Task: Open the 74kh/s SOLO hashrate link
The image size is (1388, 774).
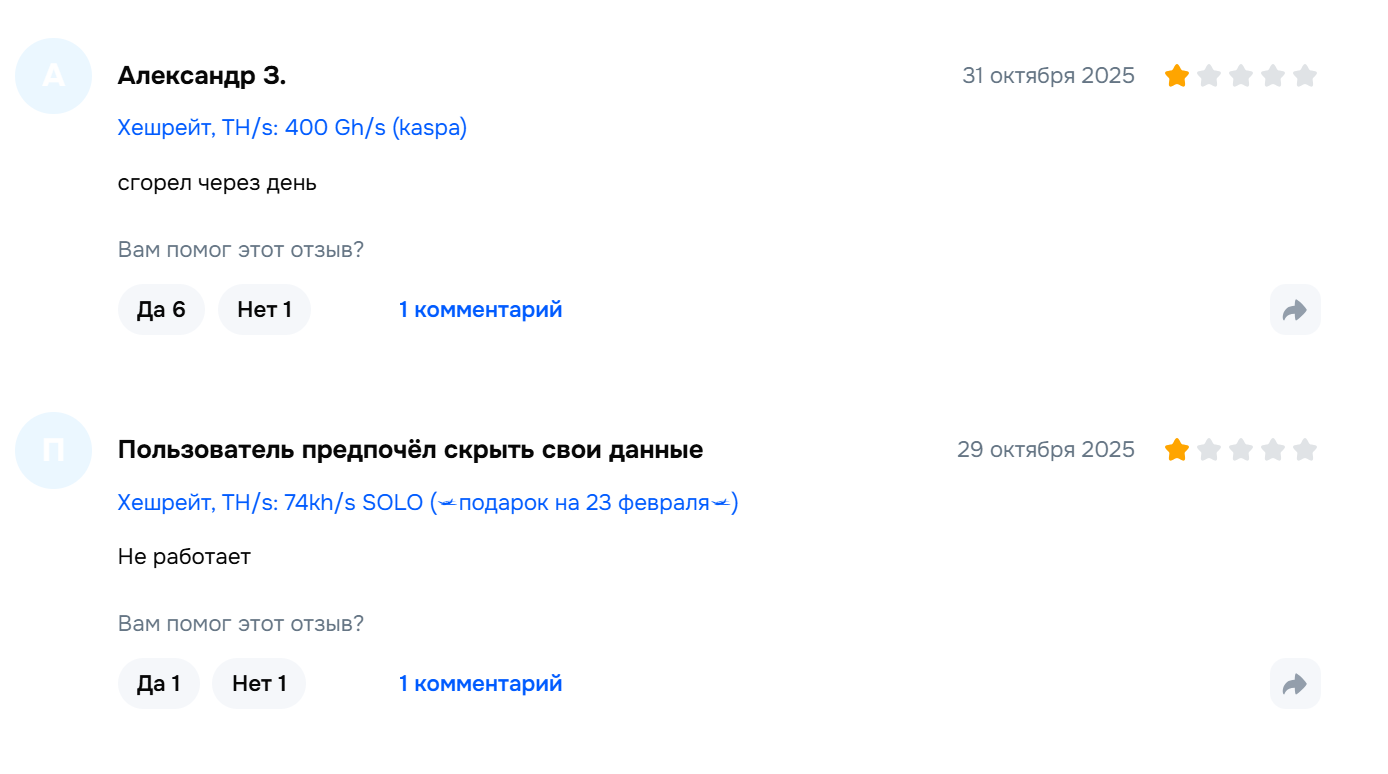Action: (x=427, y=502)
